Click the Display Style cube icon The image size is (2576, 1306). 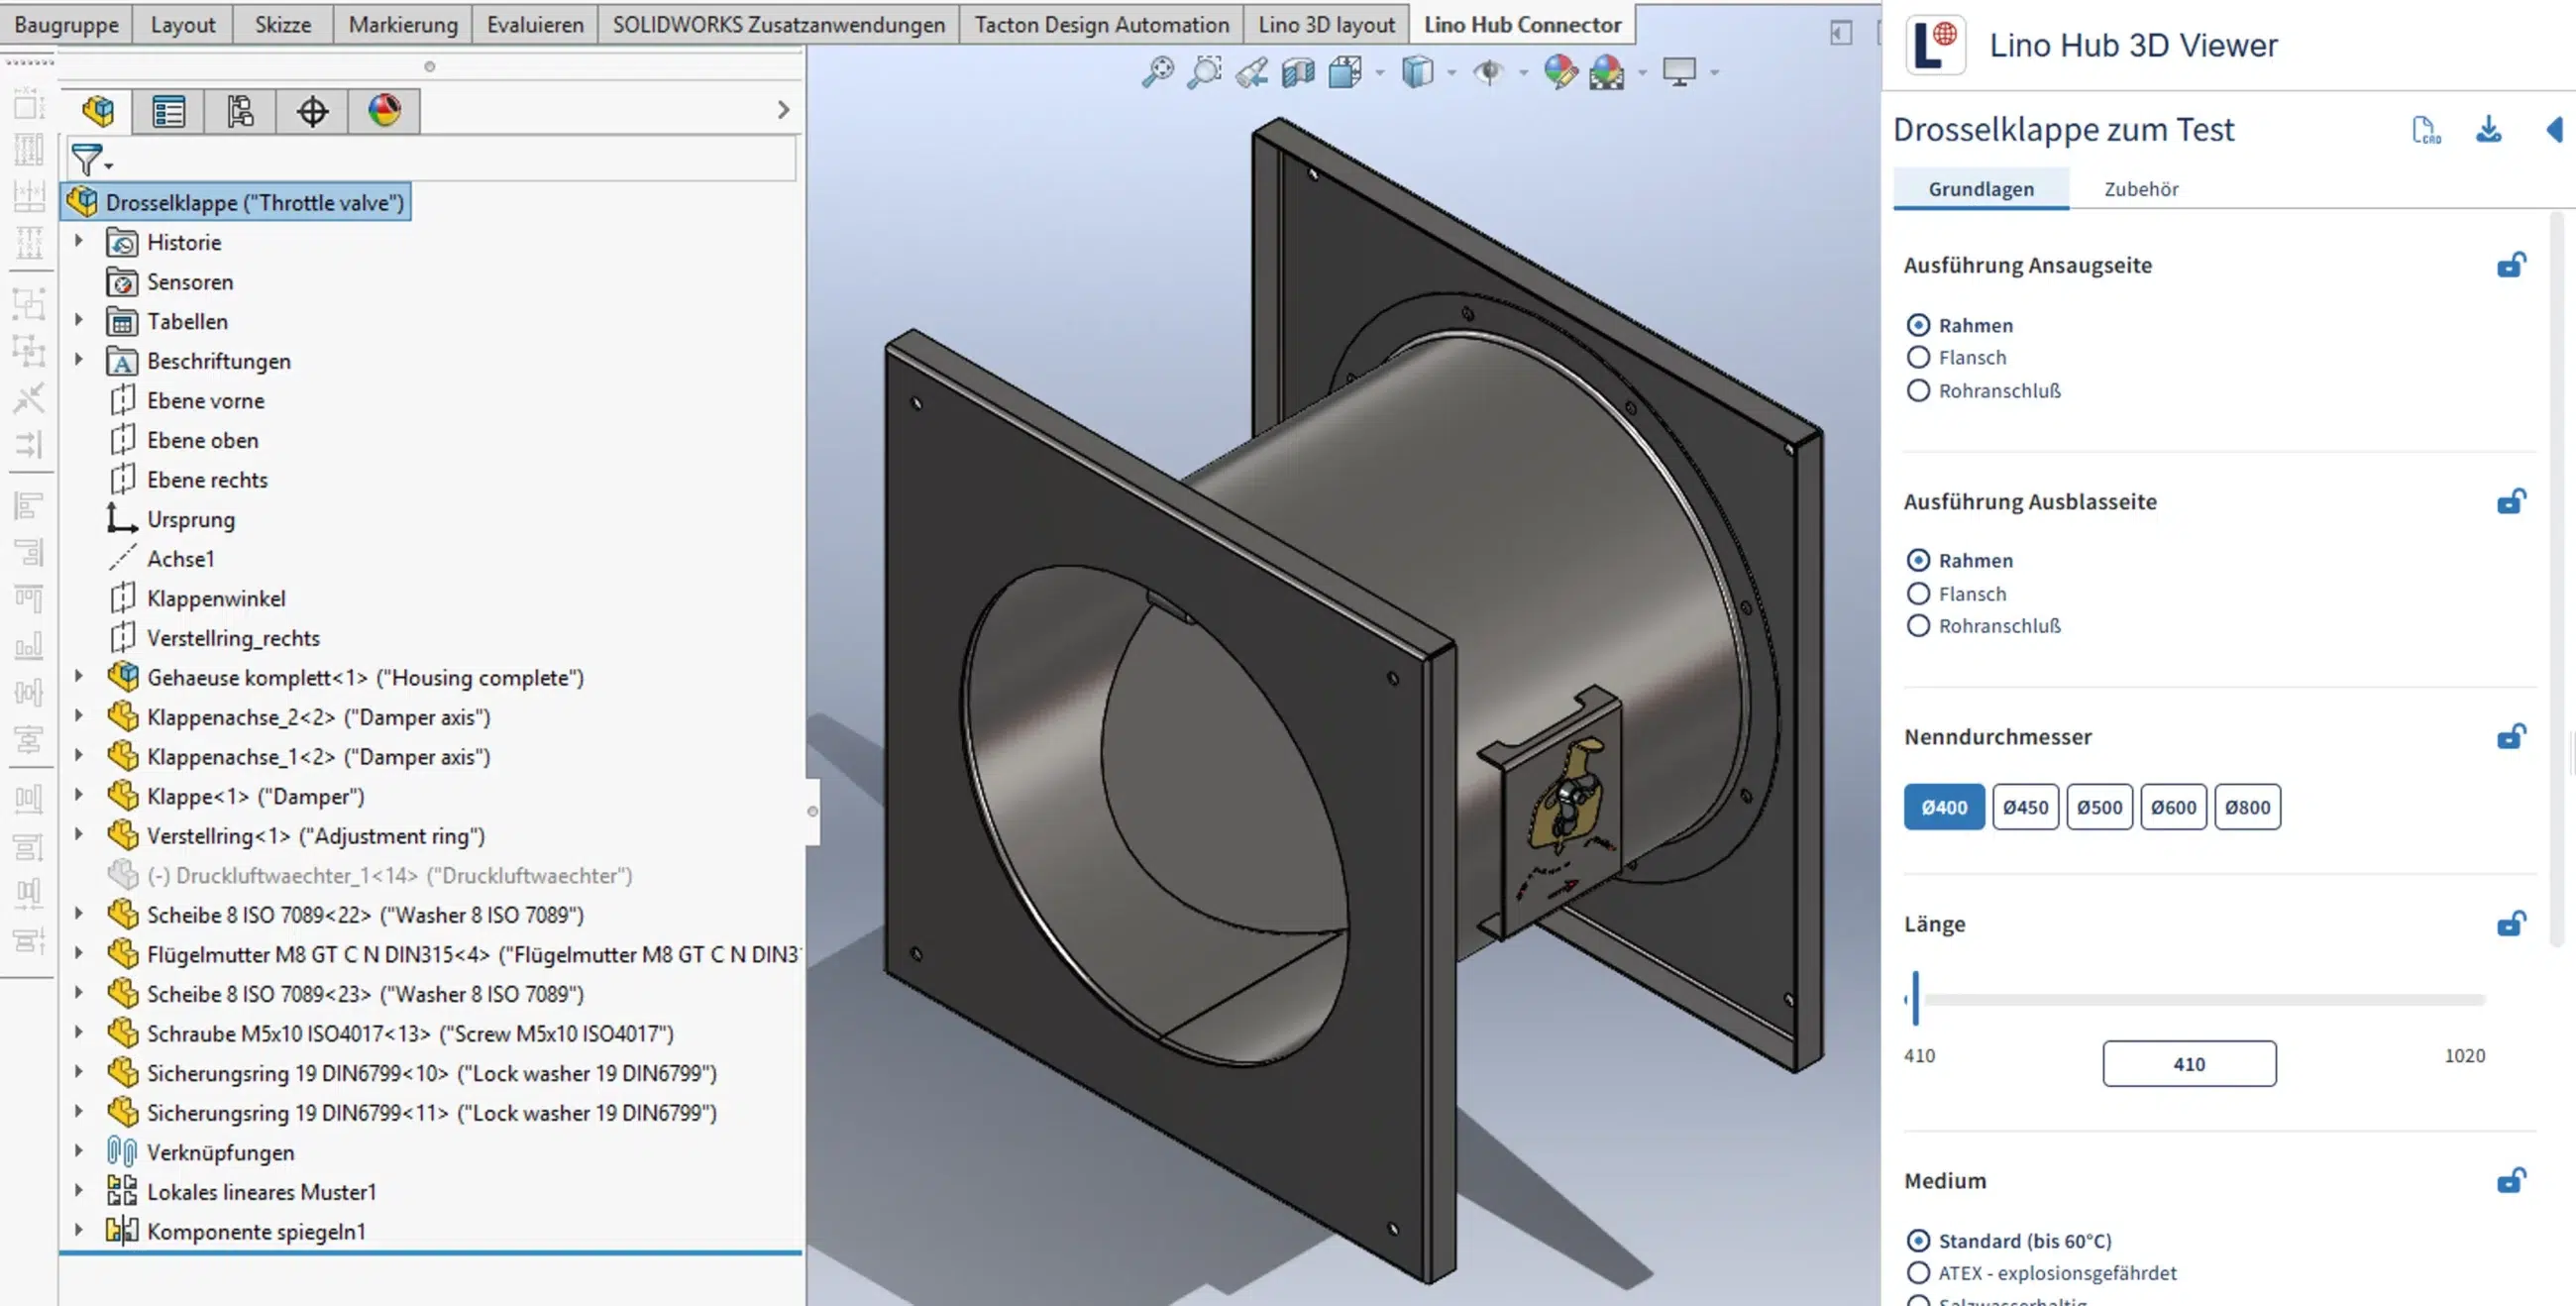coord(1417,71)
